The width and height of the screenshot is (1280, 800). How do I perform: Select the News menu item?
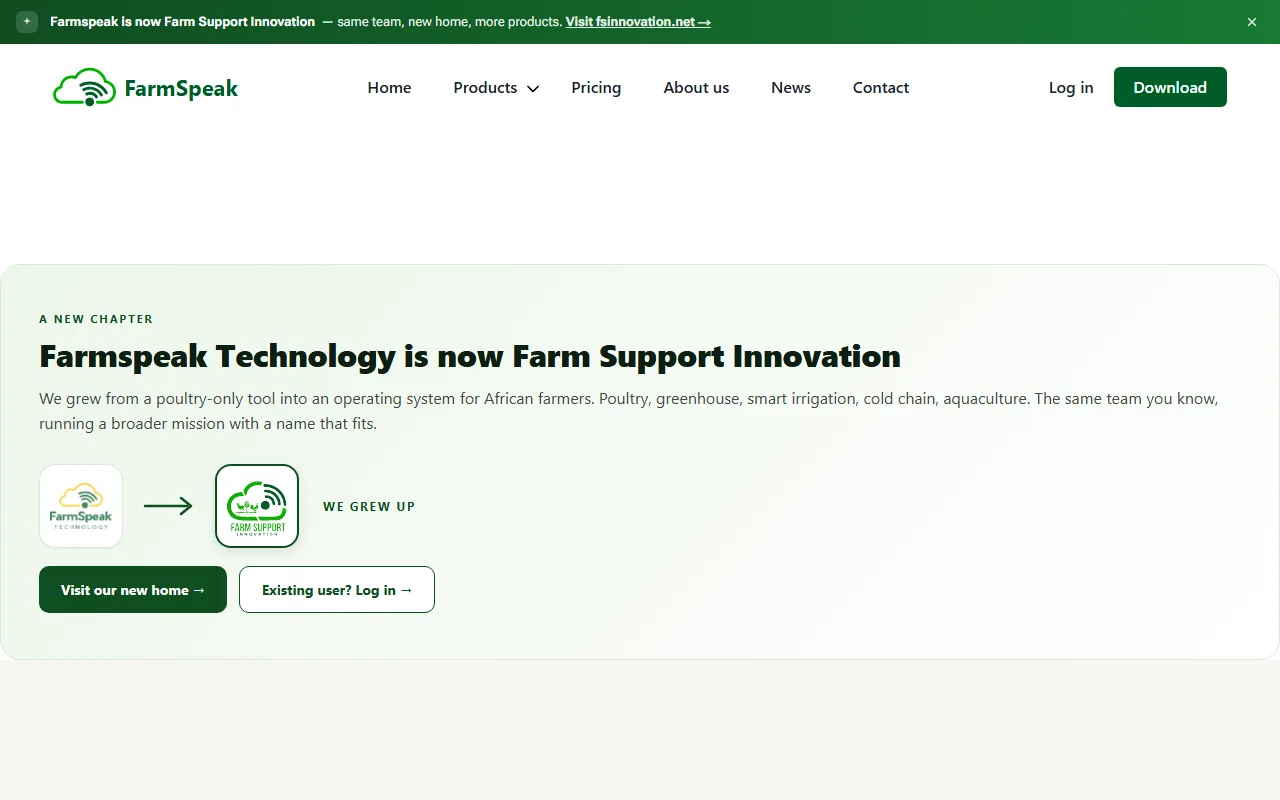tap(791, 88)
